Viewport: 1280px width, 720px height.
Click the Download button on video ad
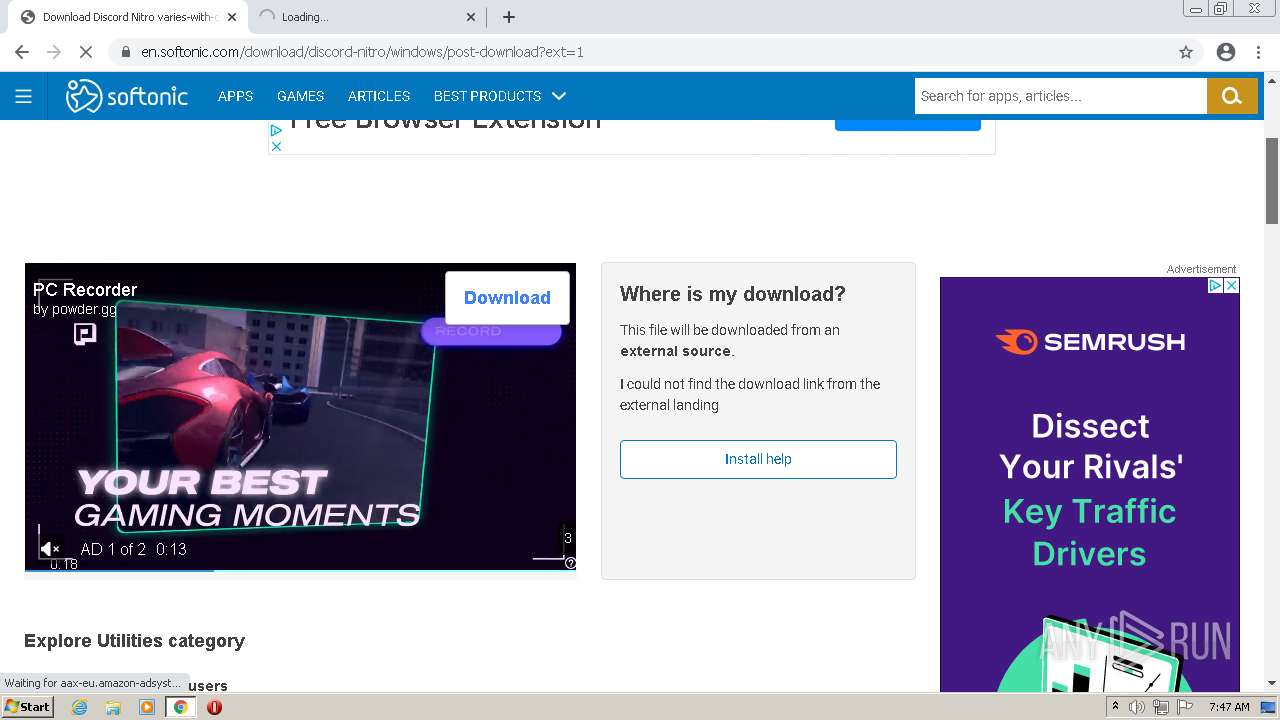click(x=507, y=297)
